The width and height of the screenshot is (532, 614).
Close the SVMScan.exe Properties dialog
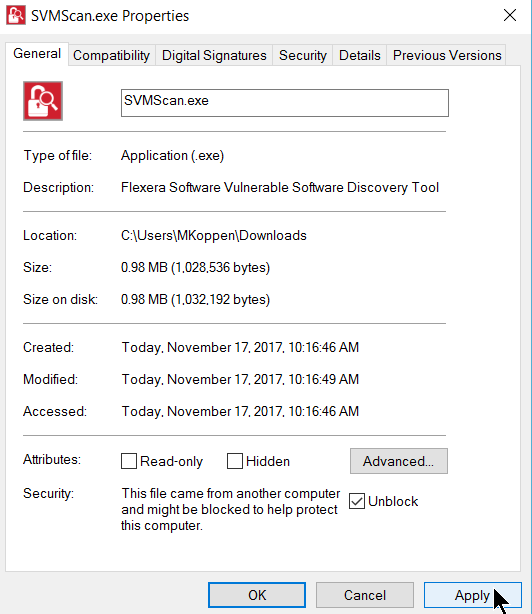pos(510,16)
